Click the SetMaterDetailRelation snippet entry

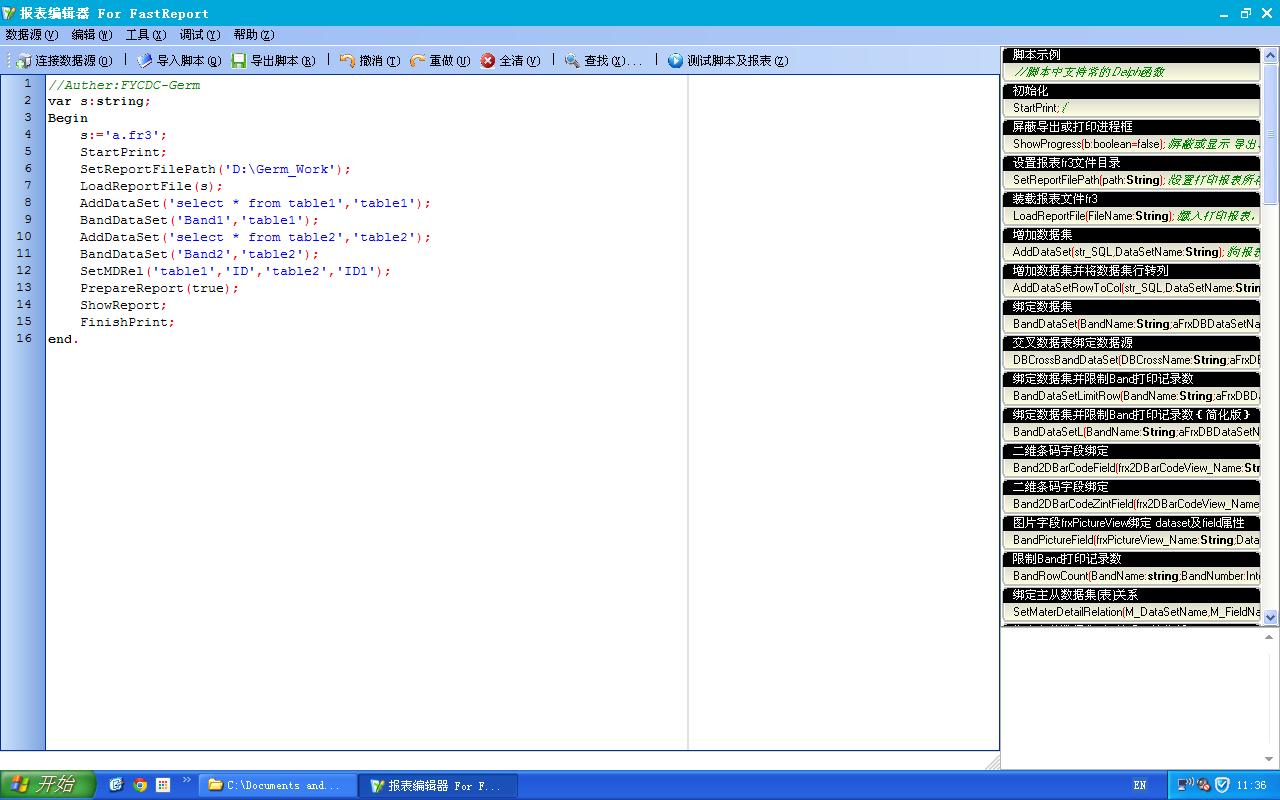(x=1131, y=611)
